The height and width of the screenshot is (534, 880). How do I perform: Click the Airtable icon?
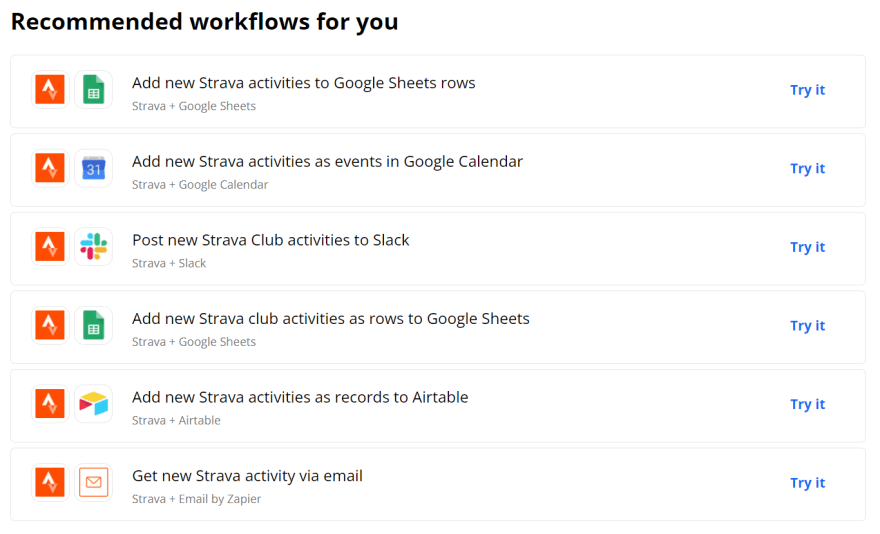click(94, 404)
